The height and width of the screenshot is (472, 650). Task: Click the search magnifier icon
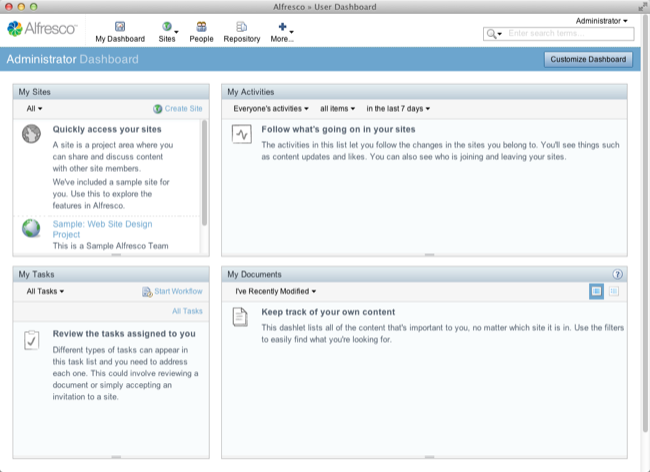pyautogui.click(x=491, y=34)
